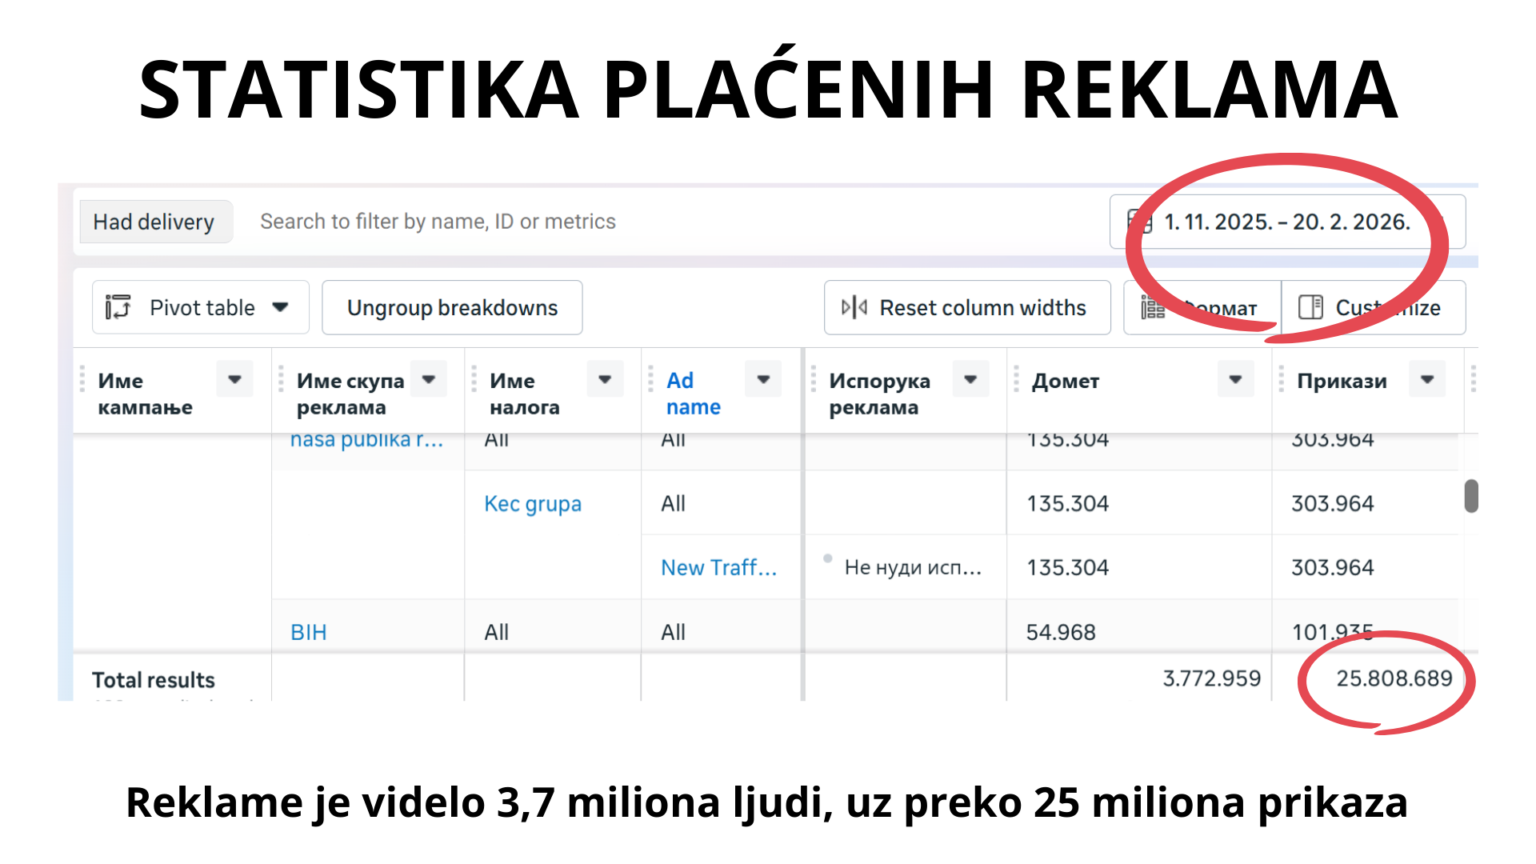The image size is (1536, 864).
Task: Click the Reset column widths icon
Action: (854, 308)
